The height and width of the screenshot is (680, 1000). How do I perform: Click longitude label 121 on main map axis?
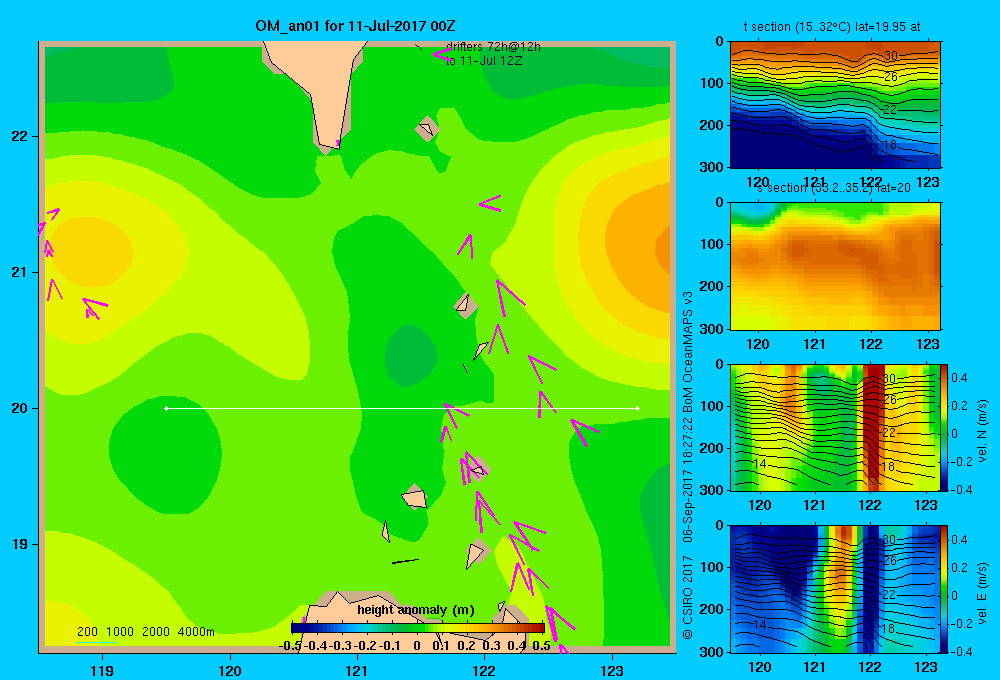pos(357,670)
